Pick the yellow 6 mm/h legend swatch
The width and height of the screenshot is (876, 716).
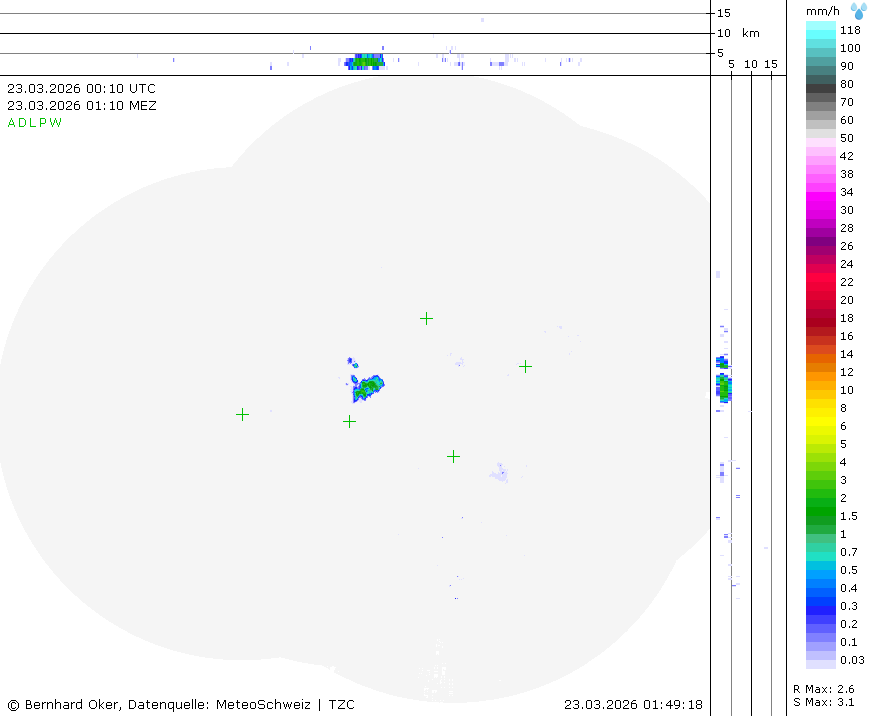(x=821, y=426)
